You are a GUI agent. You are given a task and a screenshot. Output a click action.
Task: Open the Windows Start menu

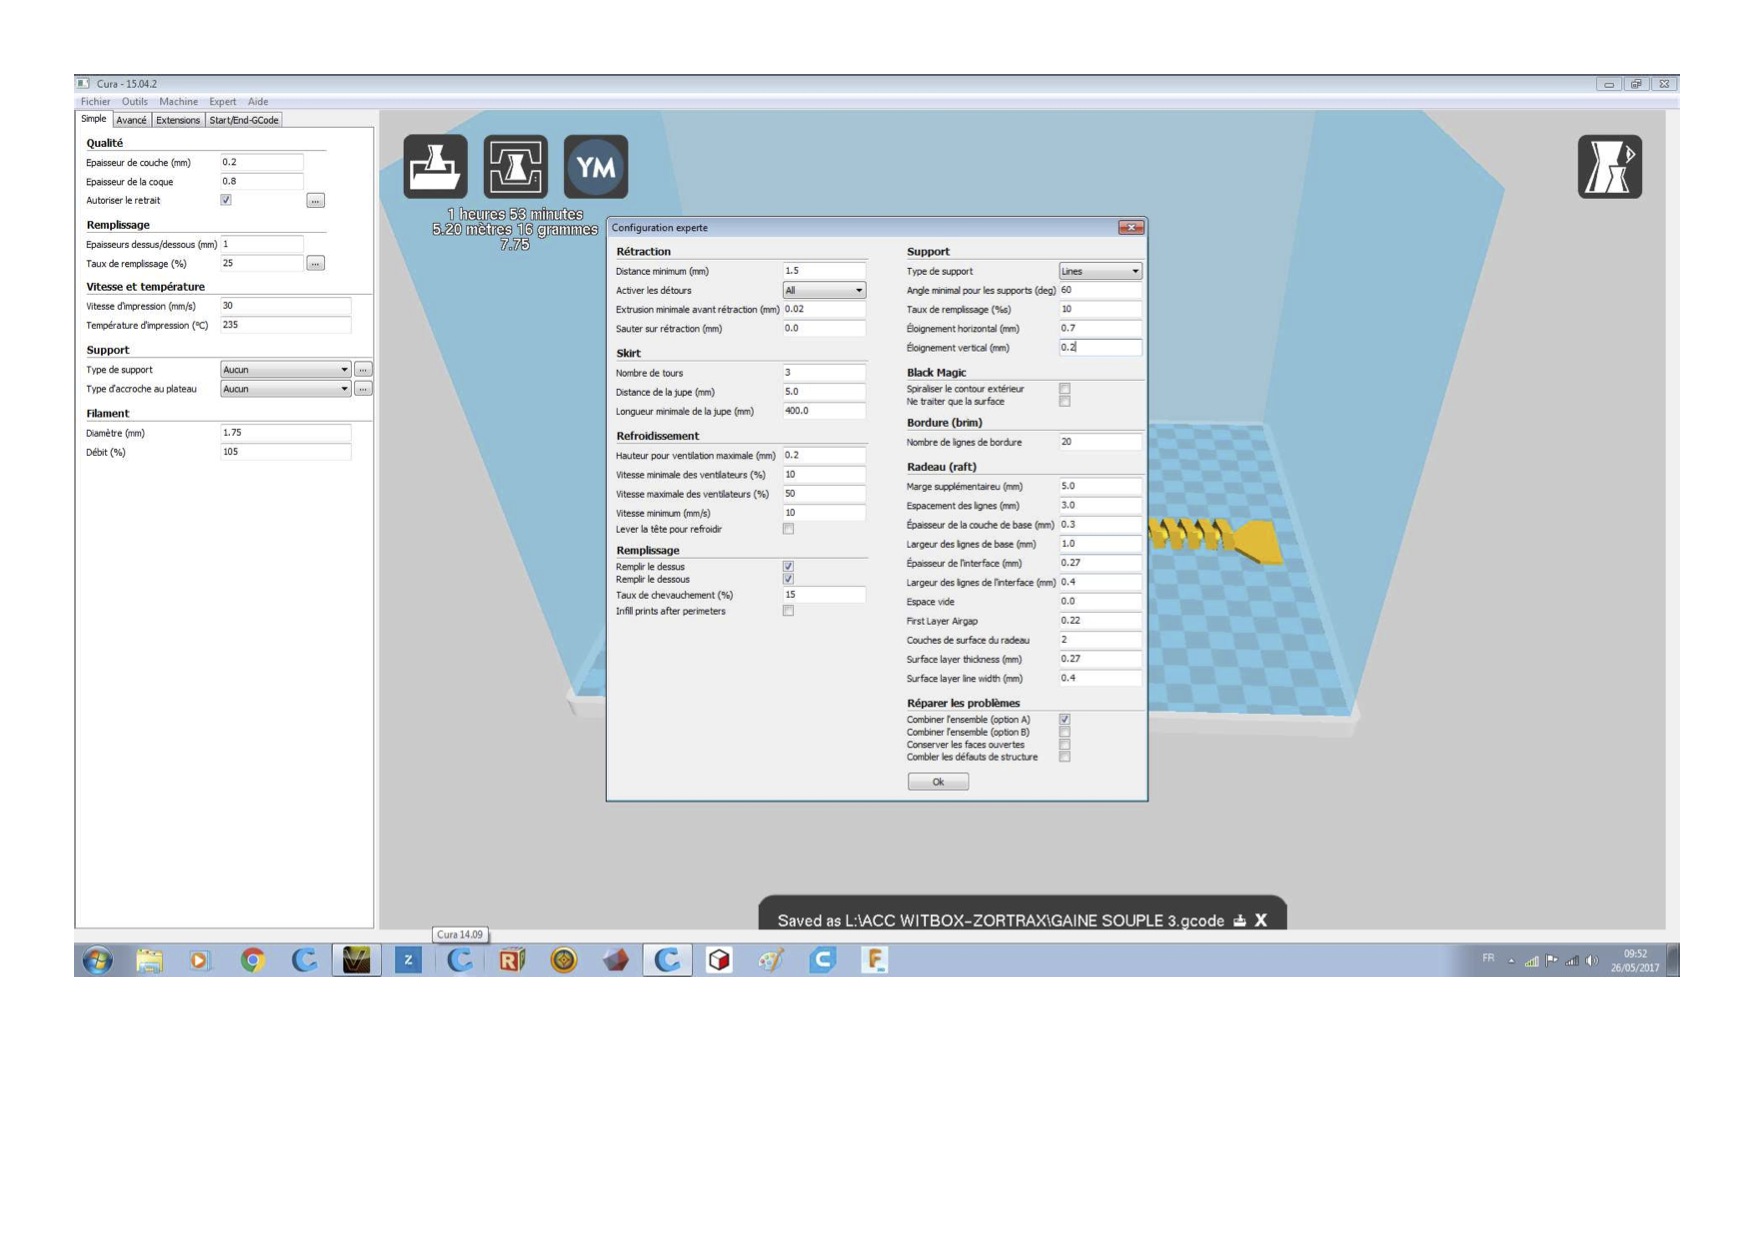[x=97, y=961]
